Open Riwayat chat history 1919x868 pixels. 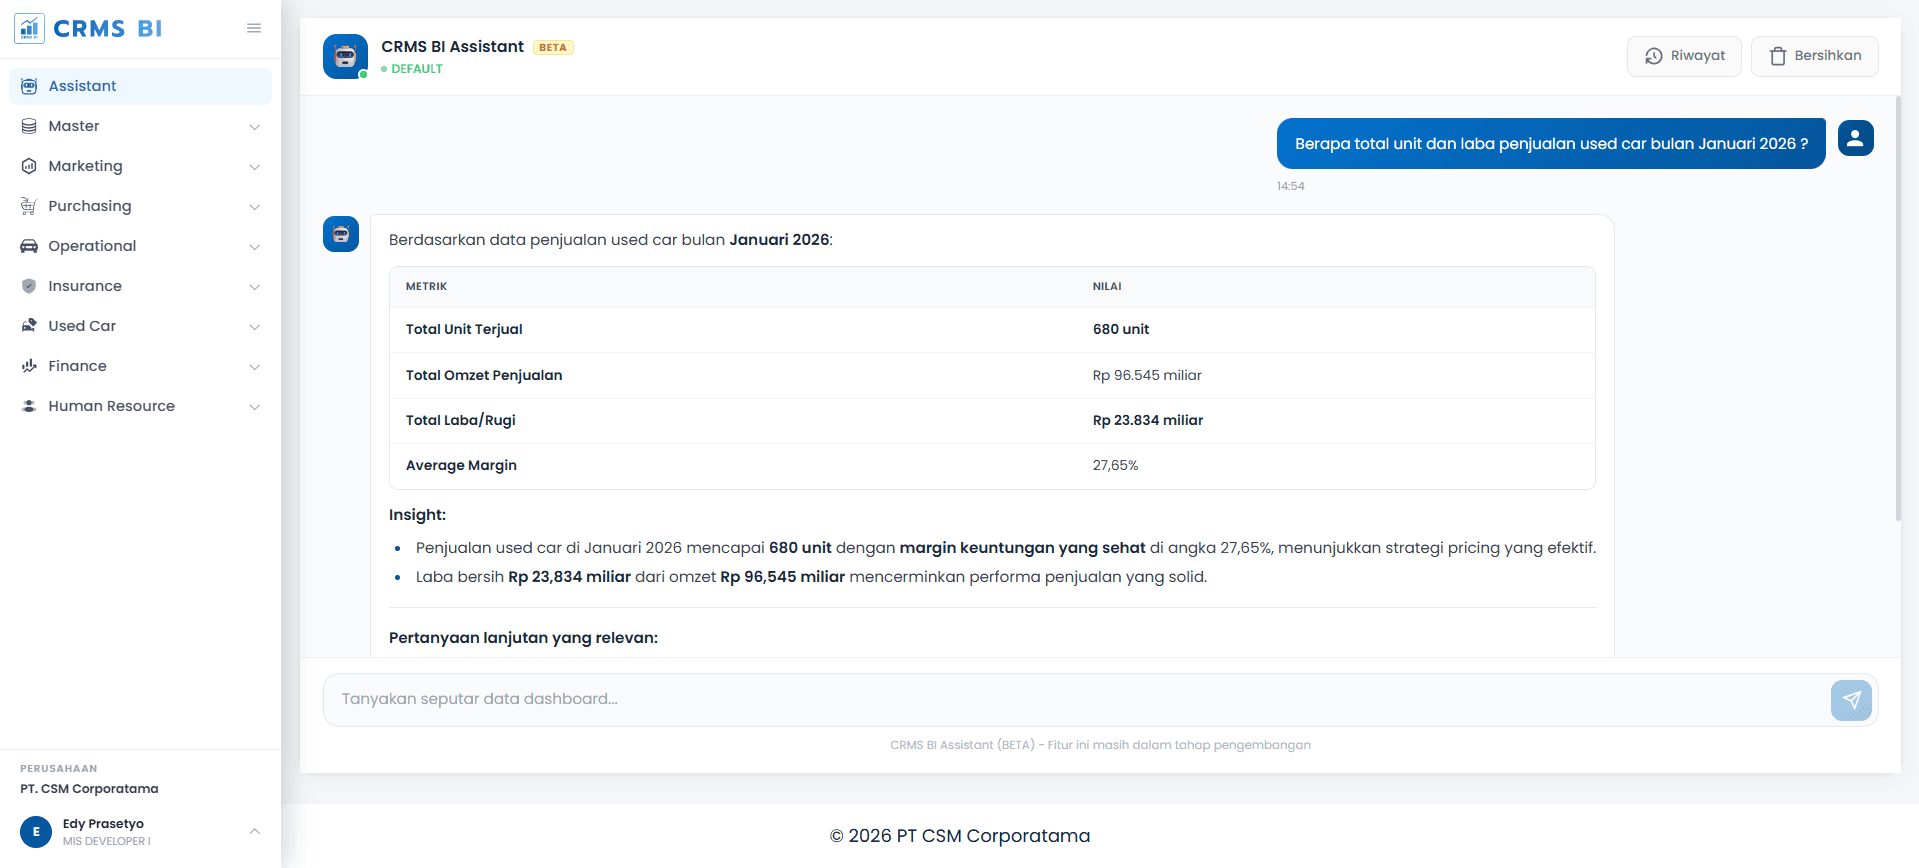[1684, 56]
